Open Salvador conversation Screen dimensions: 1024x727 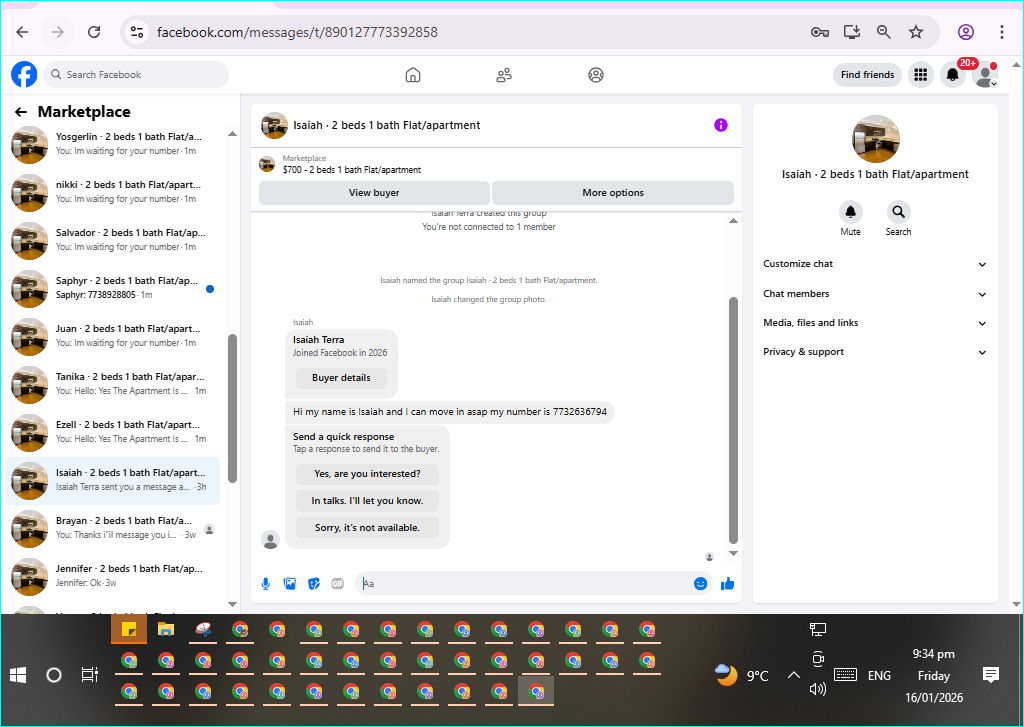tap(112, 240)
